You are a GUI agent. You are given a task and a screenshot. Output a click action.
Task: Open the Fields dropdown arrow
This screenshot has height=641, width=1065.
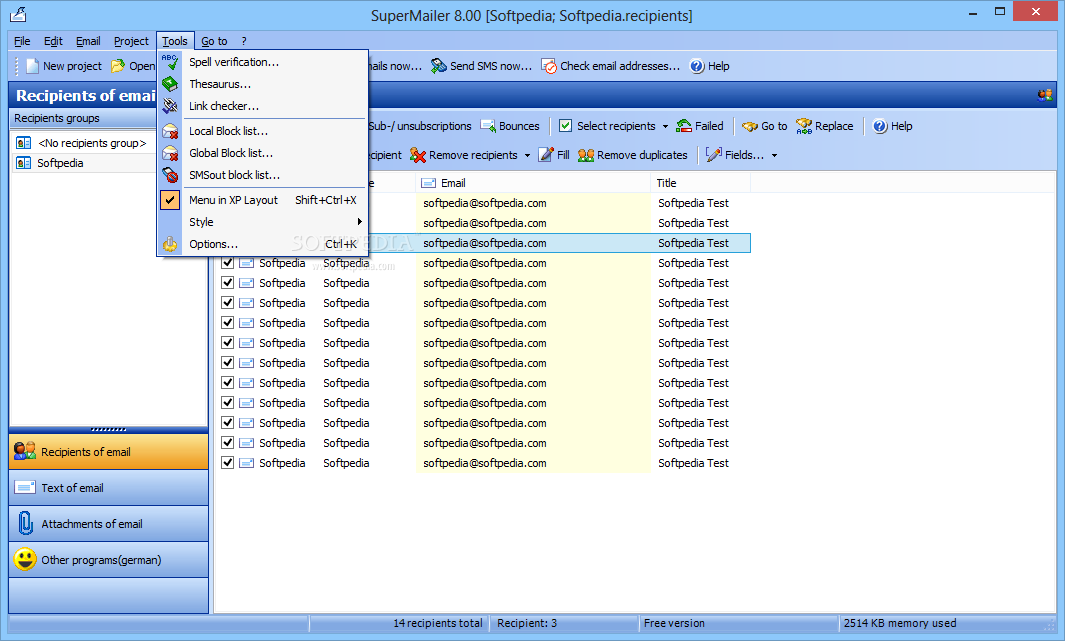pyautogui.click(x=774, y=155)
